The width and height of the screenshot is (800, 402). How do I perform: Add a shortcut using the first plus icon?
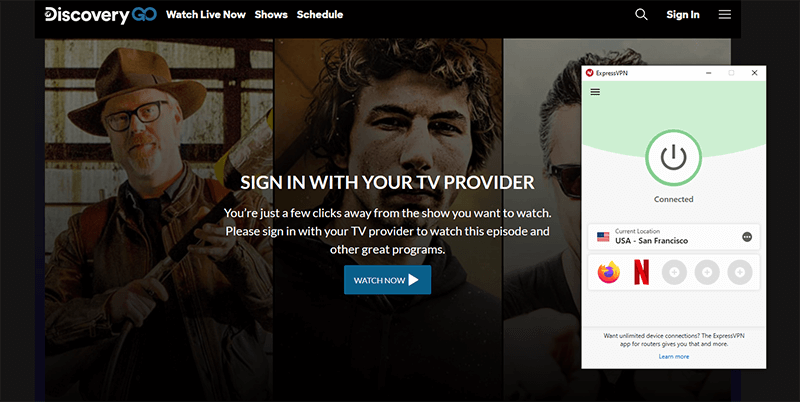coord(674,272)
